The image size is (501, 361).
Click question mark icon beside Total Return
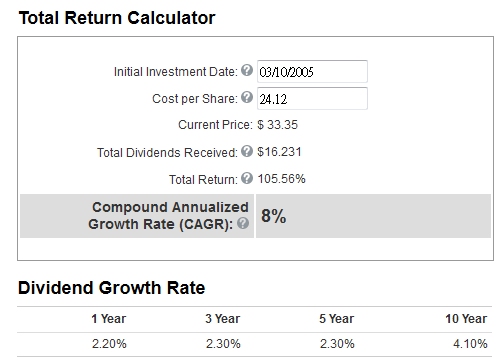coord(247,178)
